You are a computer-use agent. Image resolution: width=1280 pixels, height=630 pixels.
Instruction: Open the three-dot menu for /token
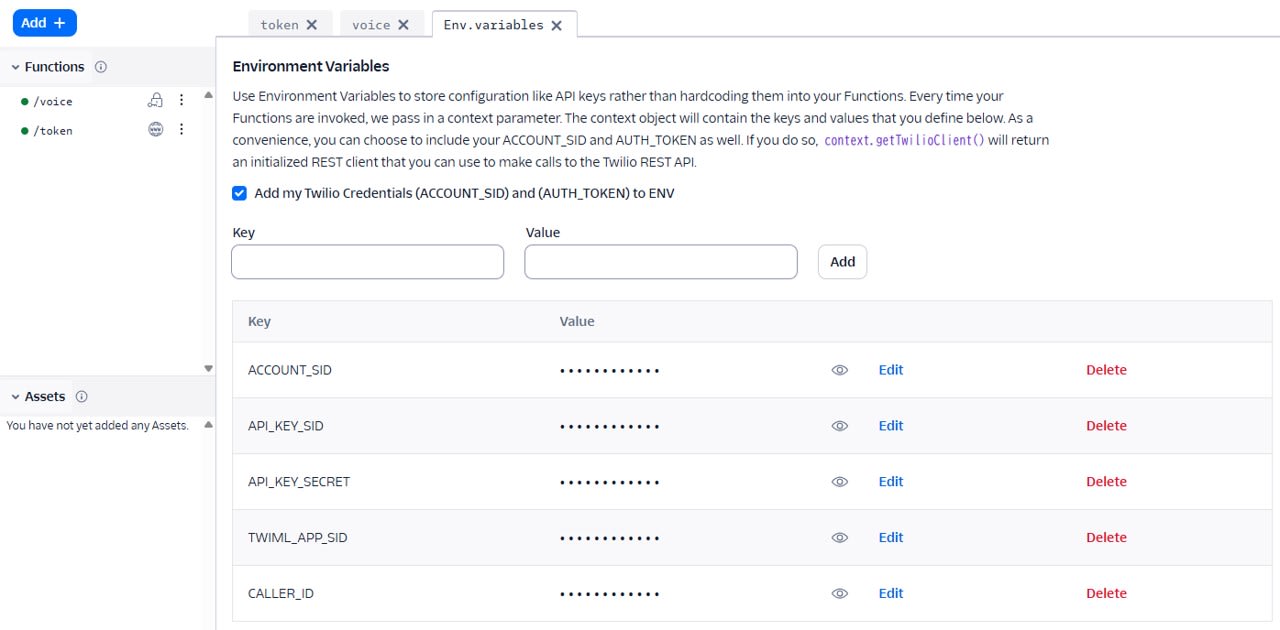click(x=182, y=129)
